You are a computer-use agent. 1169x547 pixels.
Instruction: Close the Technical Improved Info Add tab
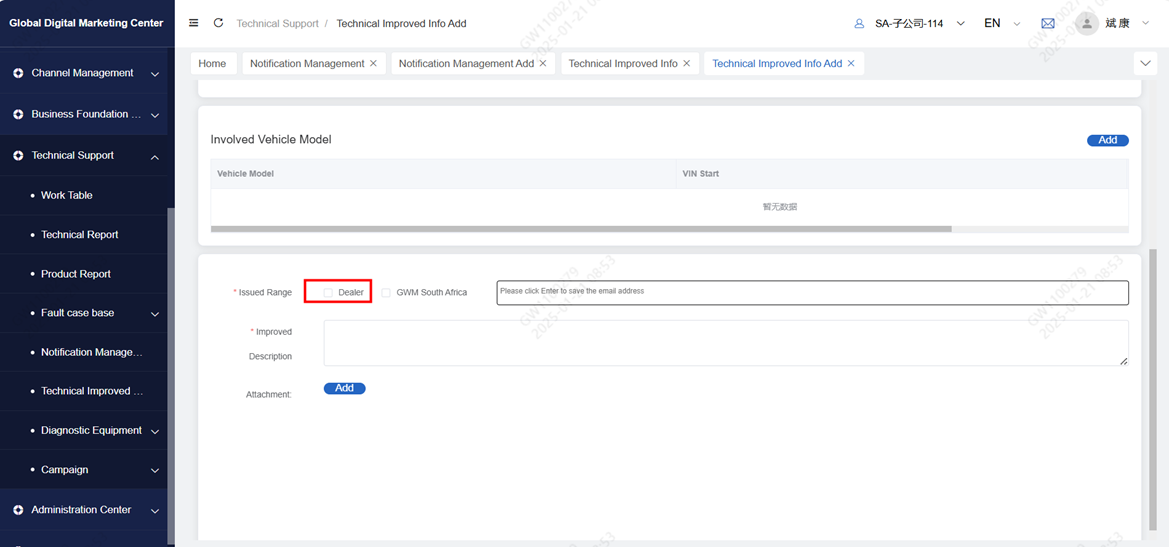coord(851,63)
